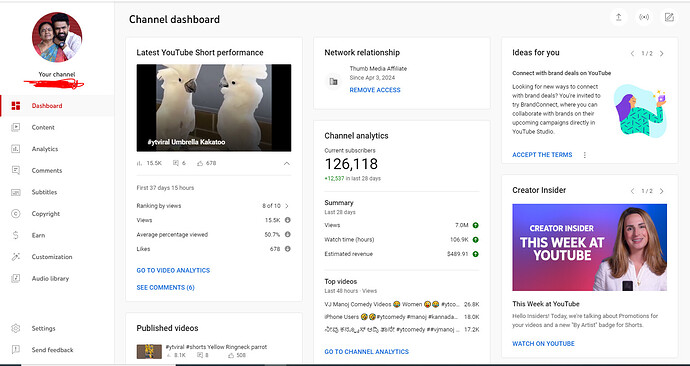Click the Analytics chart icon in sidebar
Viewport: 690px width, 366px height.
[x=16, y=149]
